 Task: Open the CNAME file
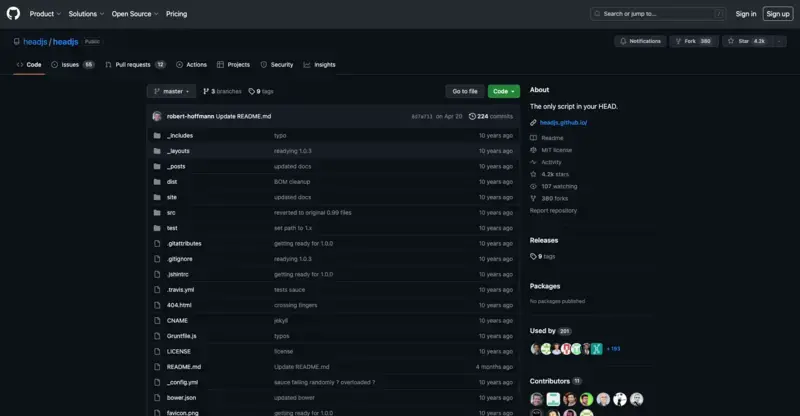click(177, 321)
